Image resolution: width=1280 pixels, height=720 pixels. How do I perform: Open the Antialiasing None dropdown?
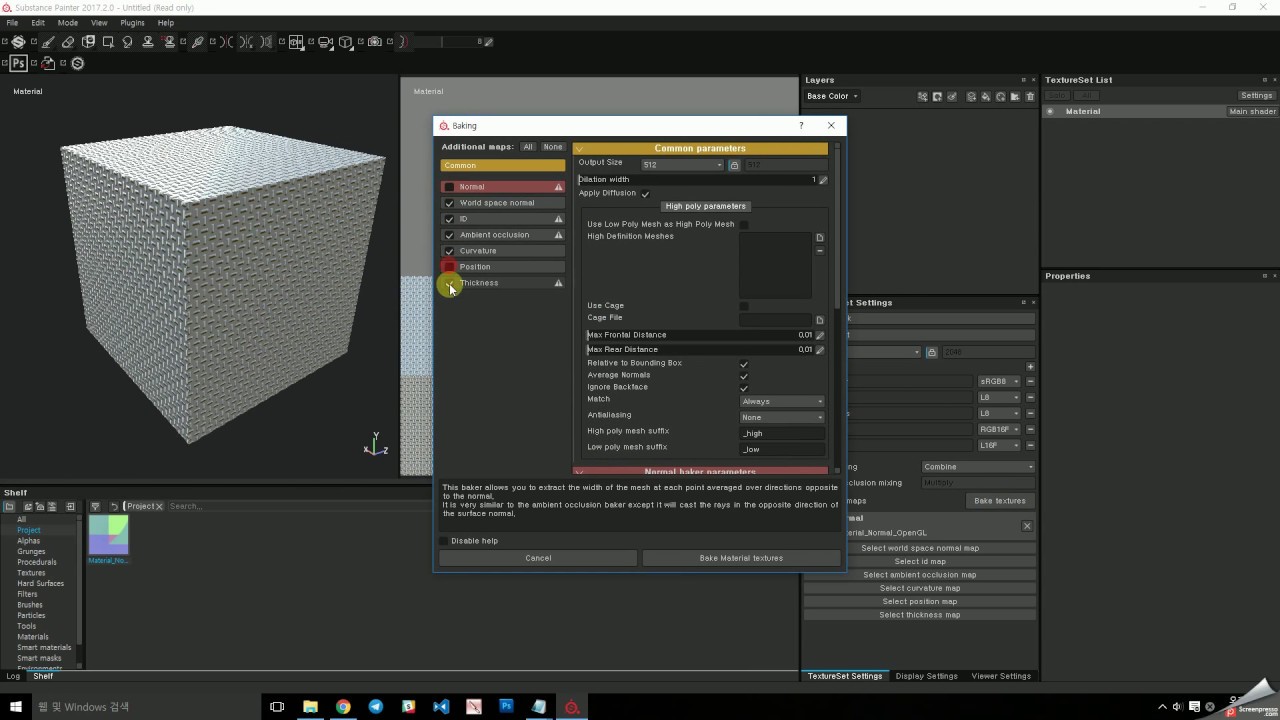point(782,417)
